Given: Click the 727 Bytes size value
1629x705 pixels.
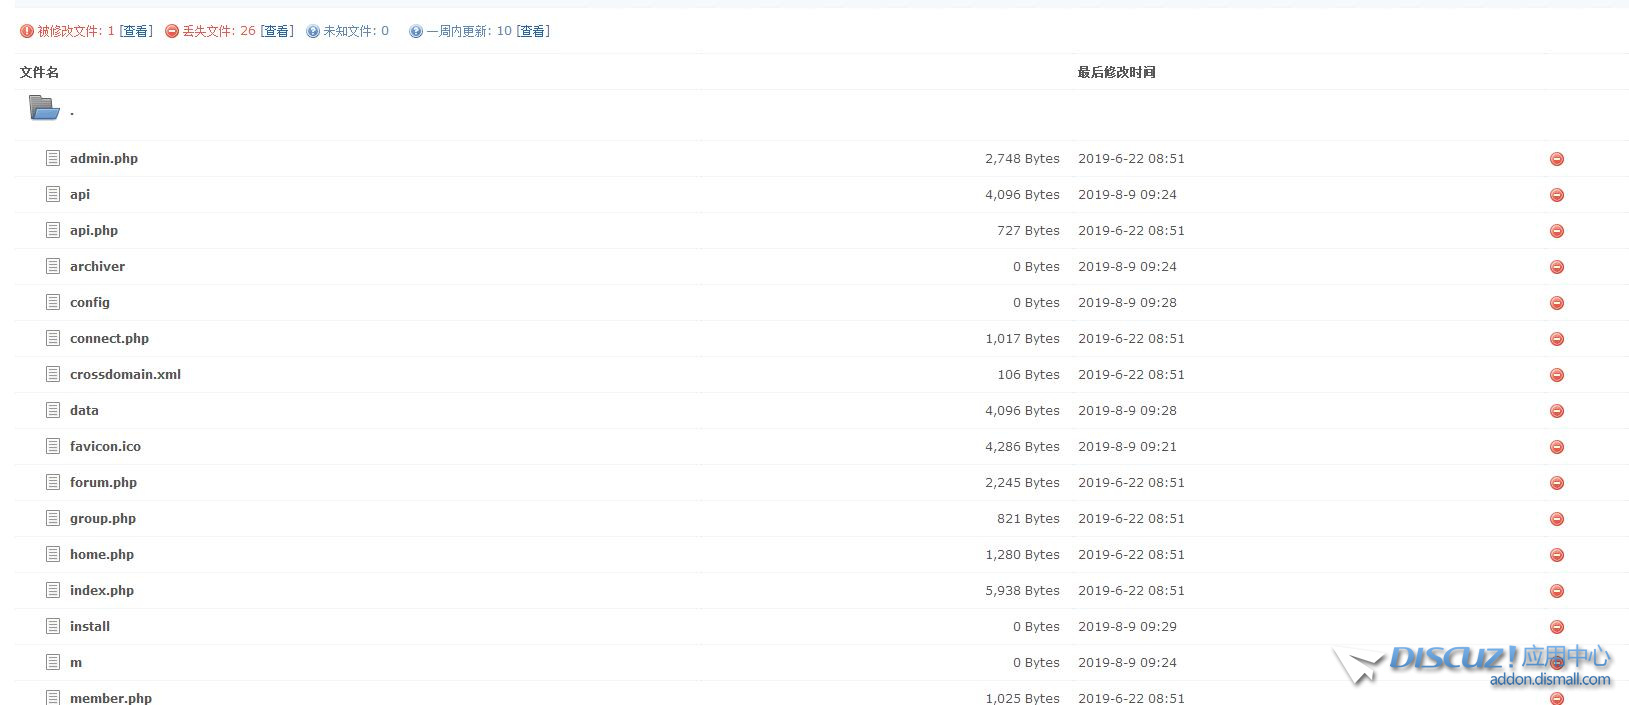Looking at the screenshot, I should pyautogui.click(x=1028, y=230).
